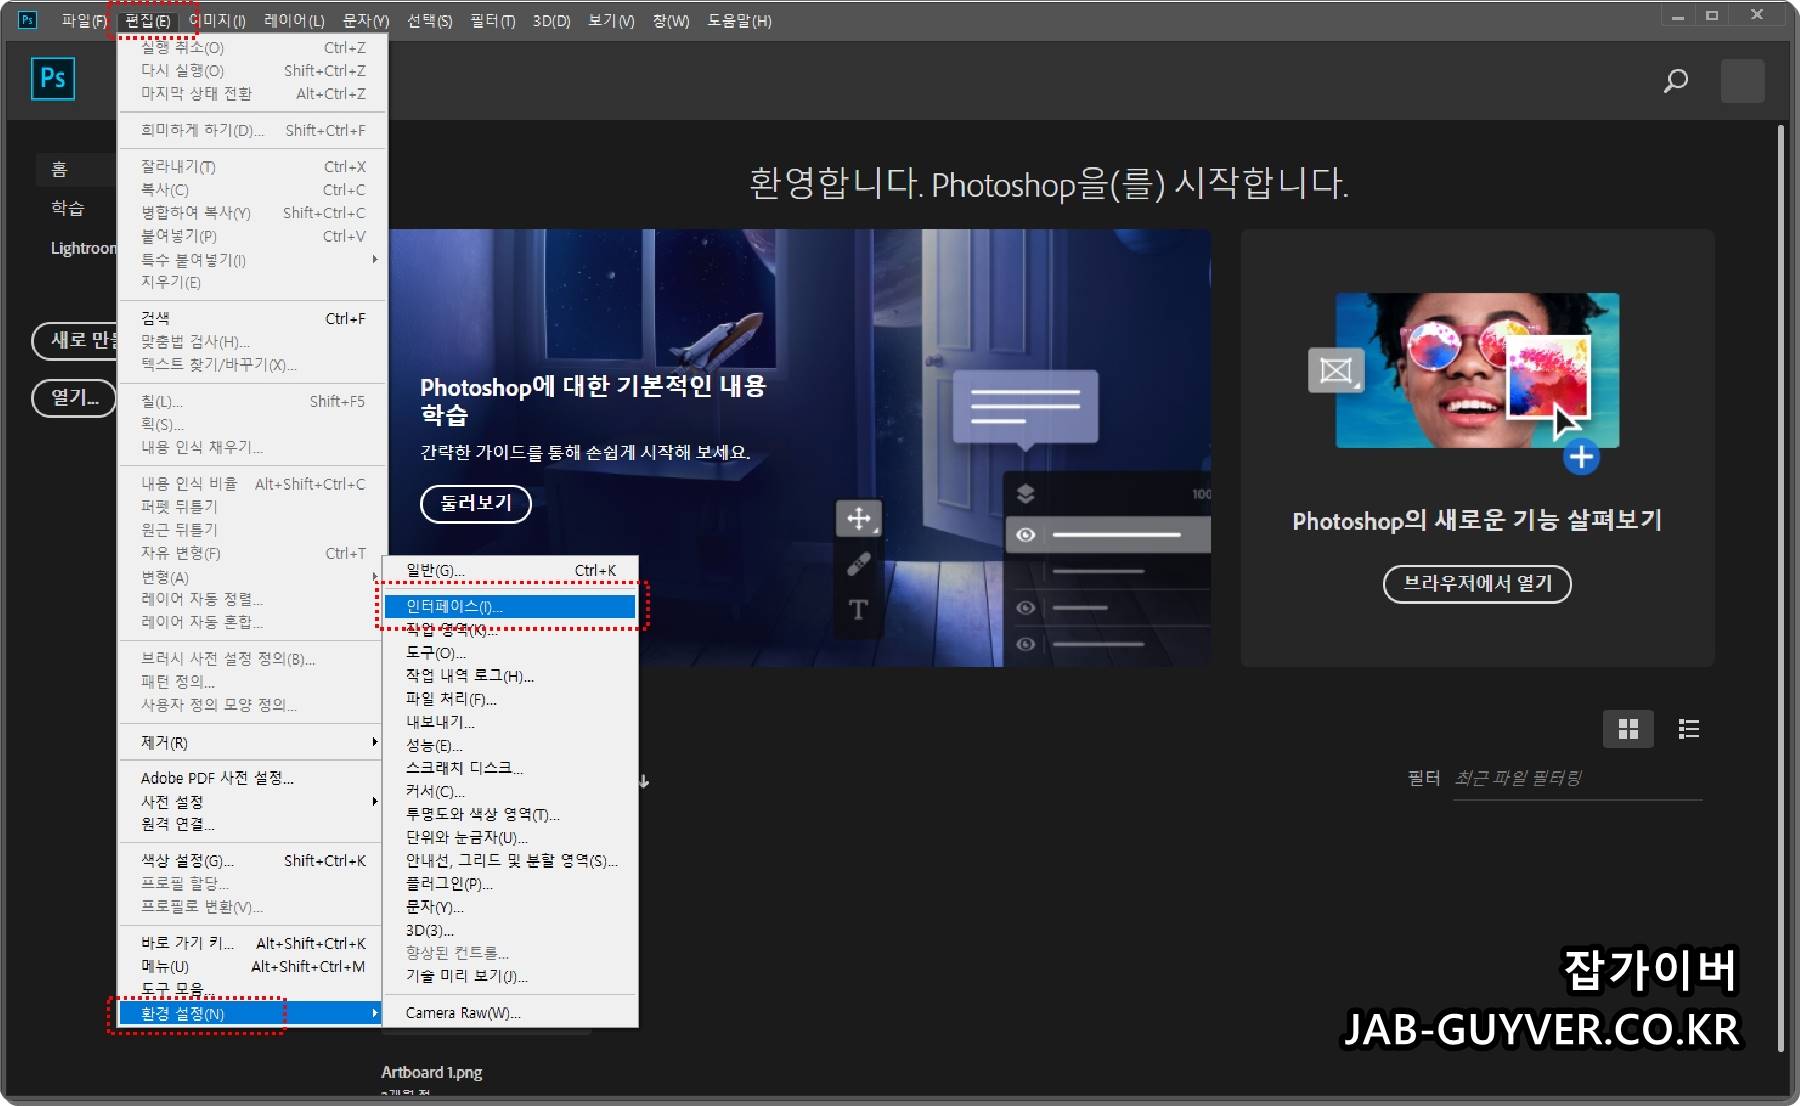Screen dimensions: 1800x1106
Task: Open the 문자(Y) menu
Action: [365, 20]
